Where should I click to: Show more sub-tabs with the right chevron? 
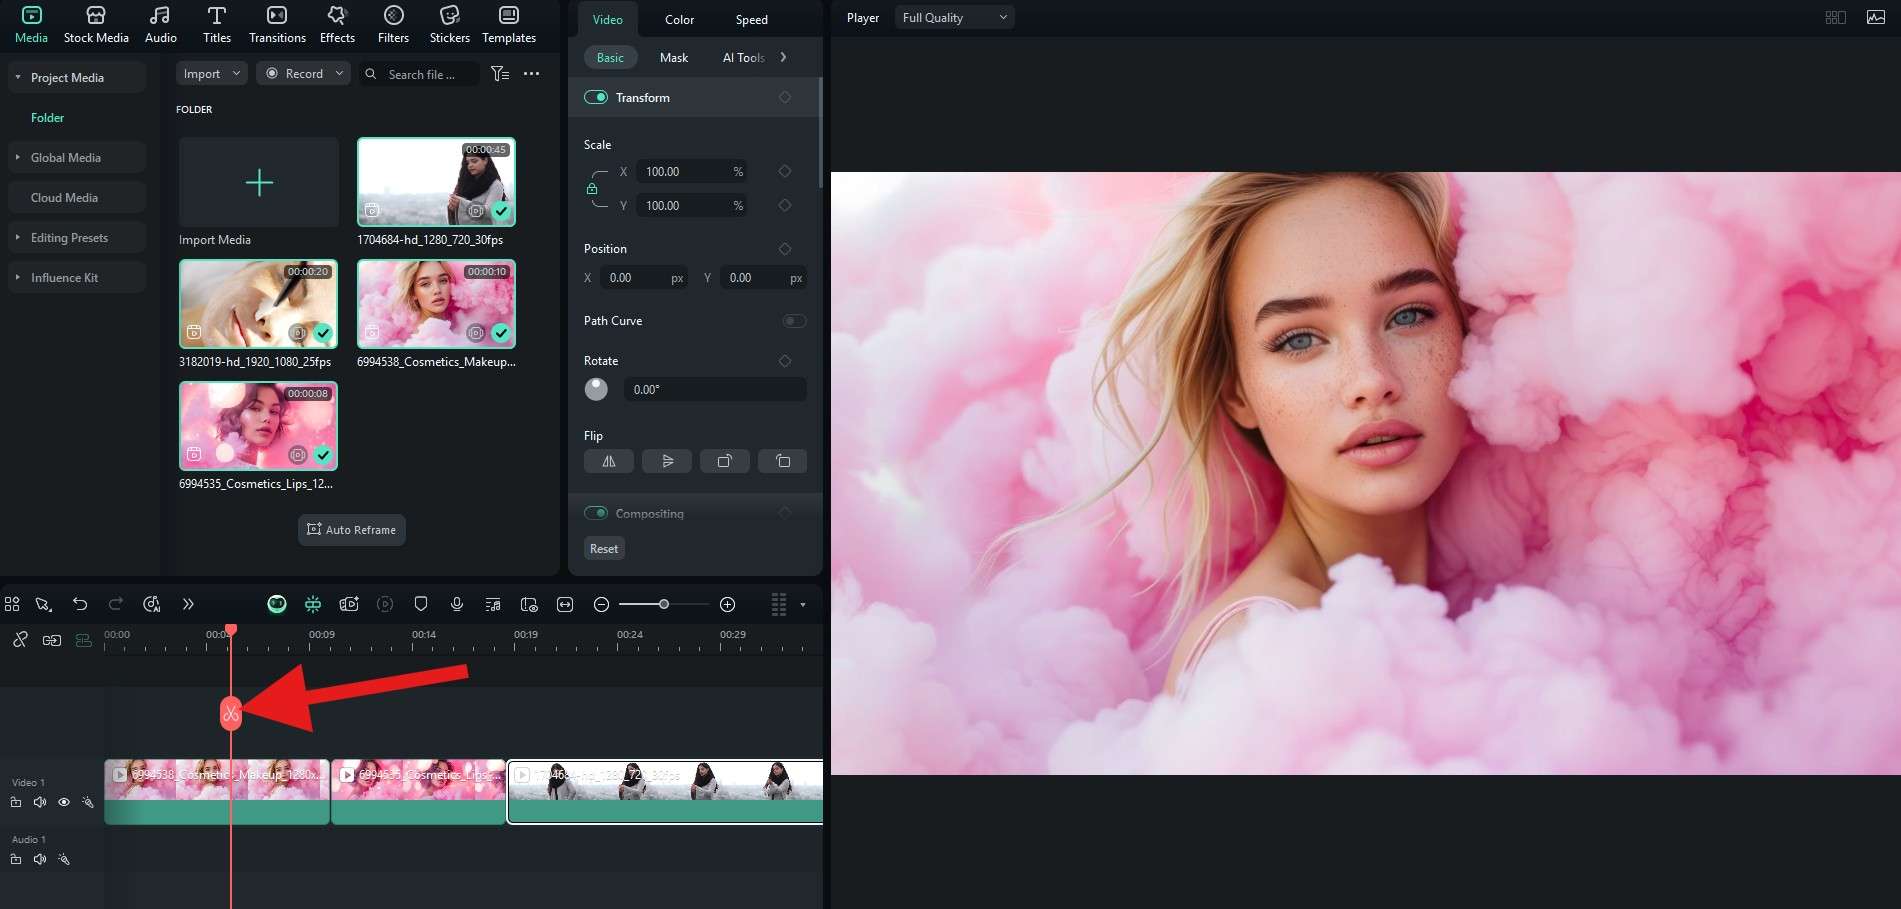coord(783,57)
